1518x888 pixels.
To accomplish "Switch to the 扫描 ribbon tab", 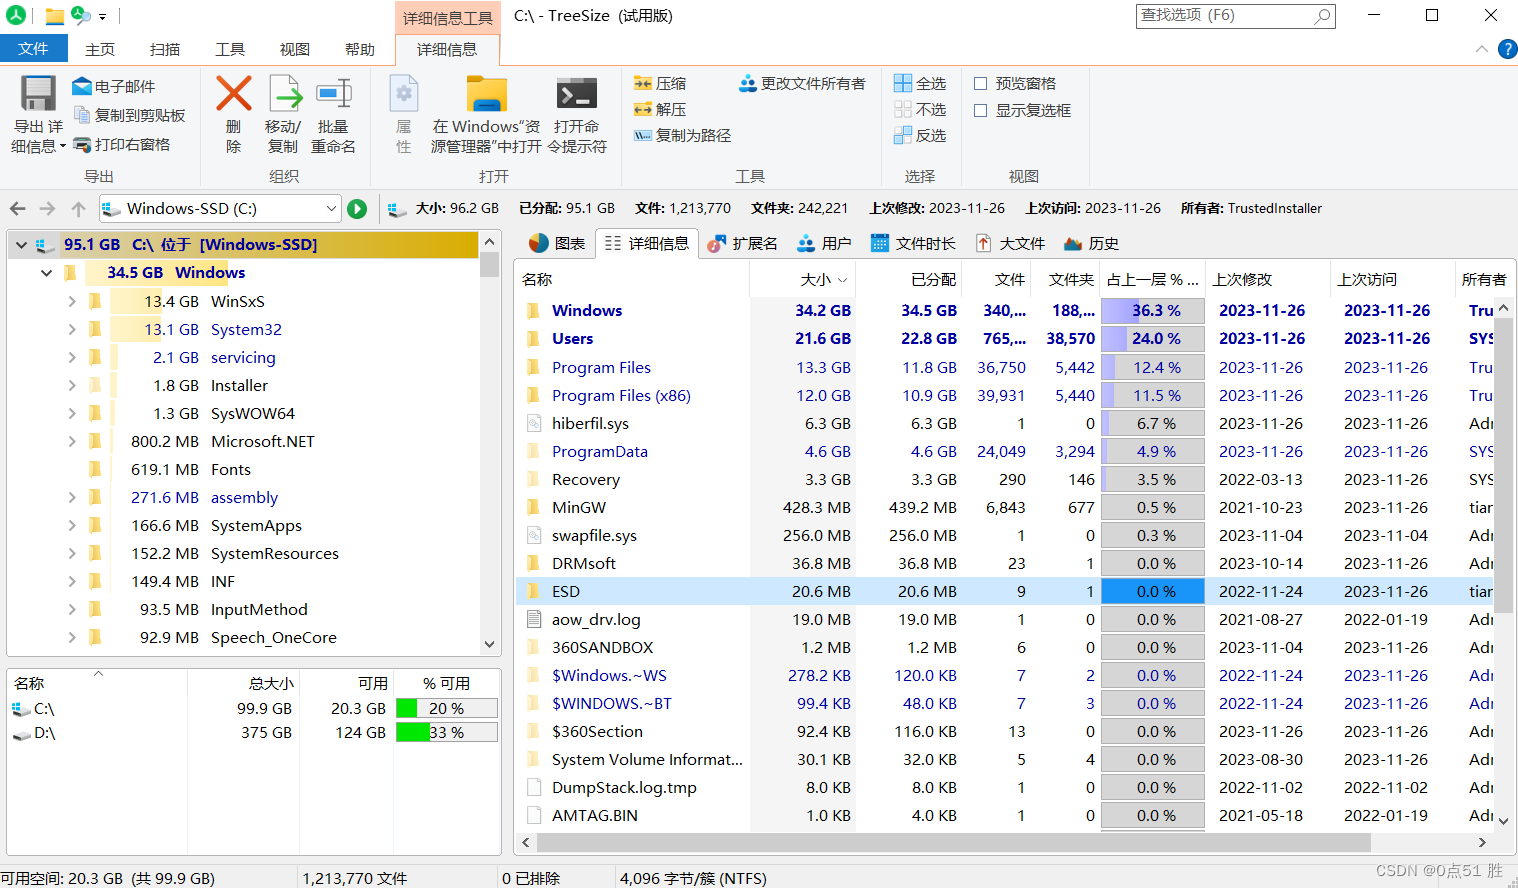I will [x=165, y=49].
